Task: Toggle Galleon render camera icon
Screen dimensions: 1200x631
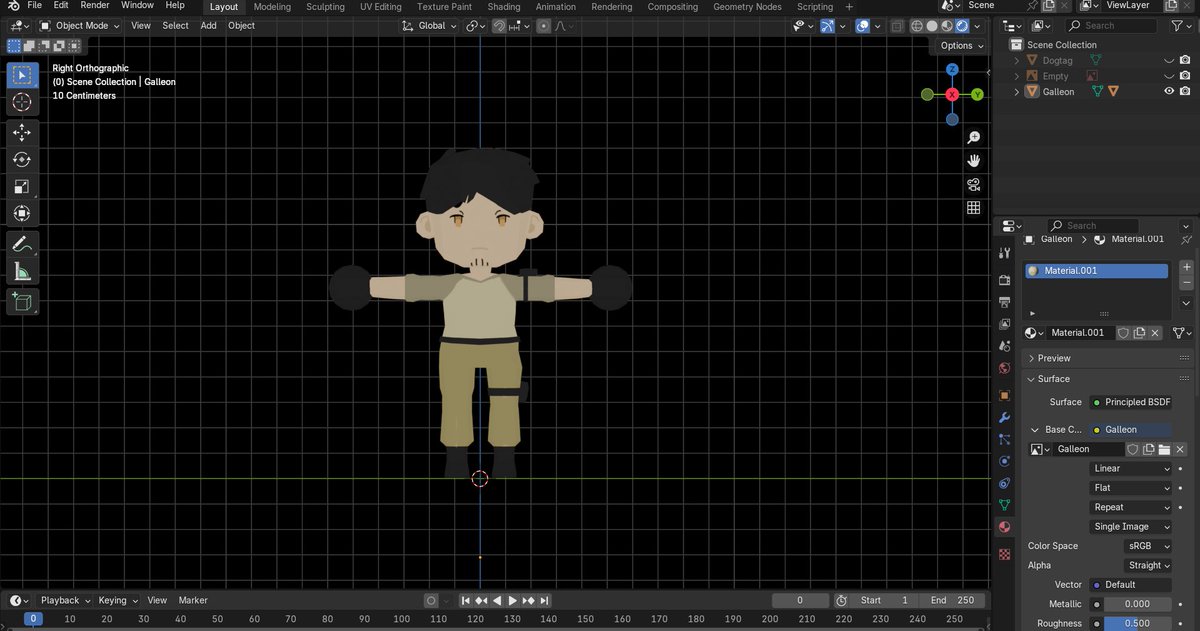Action: click(1185, 91)
